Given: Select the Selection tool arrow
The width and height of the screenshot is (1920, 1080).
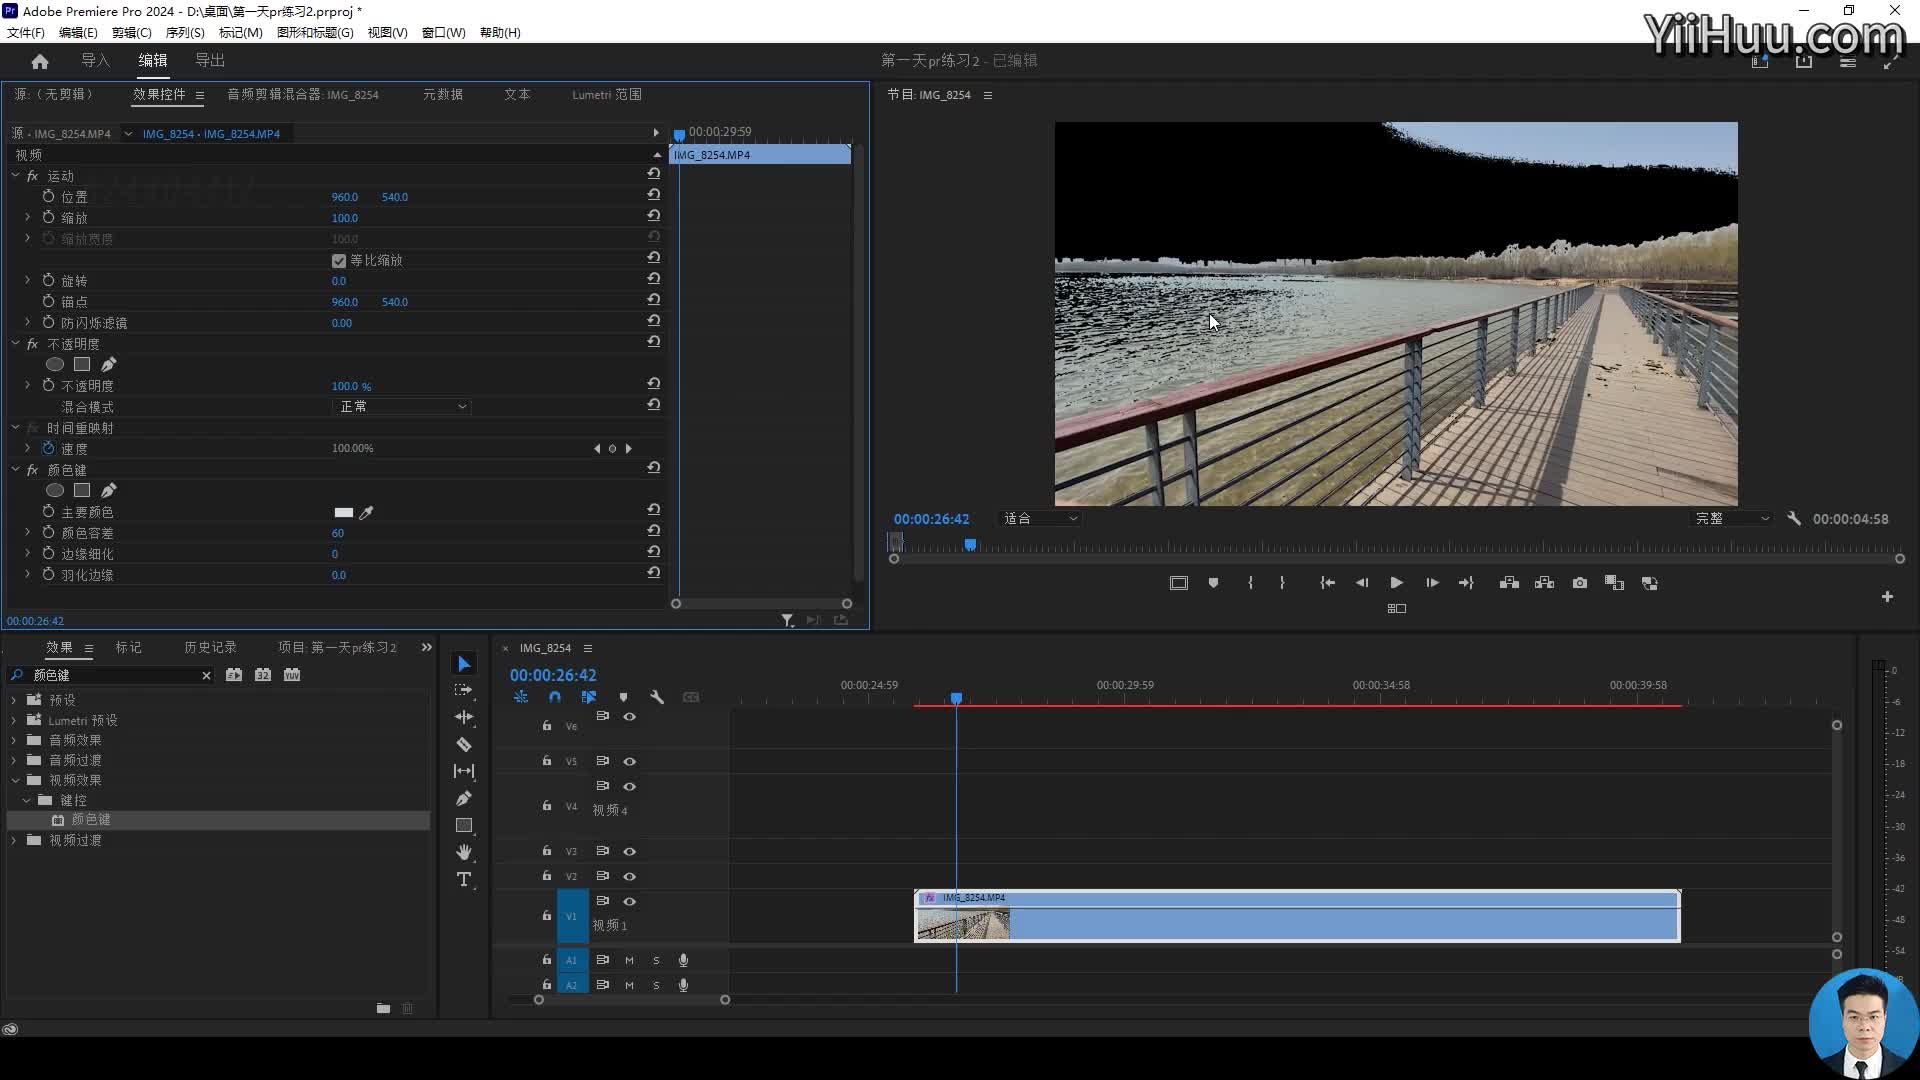Looking at the screenshot, I should [464, 664].
